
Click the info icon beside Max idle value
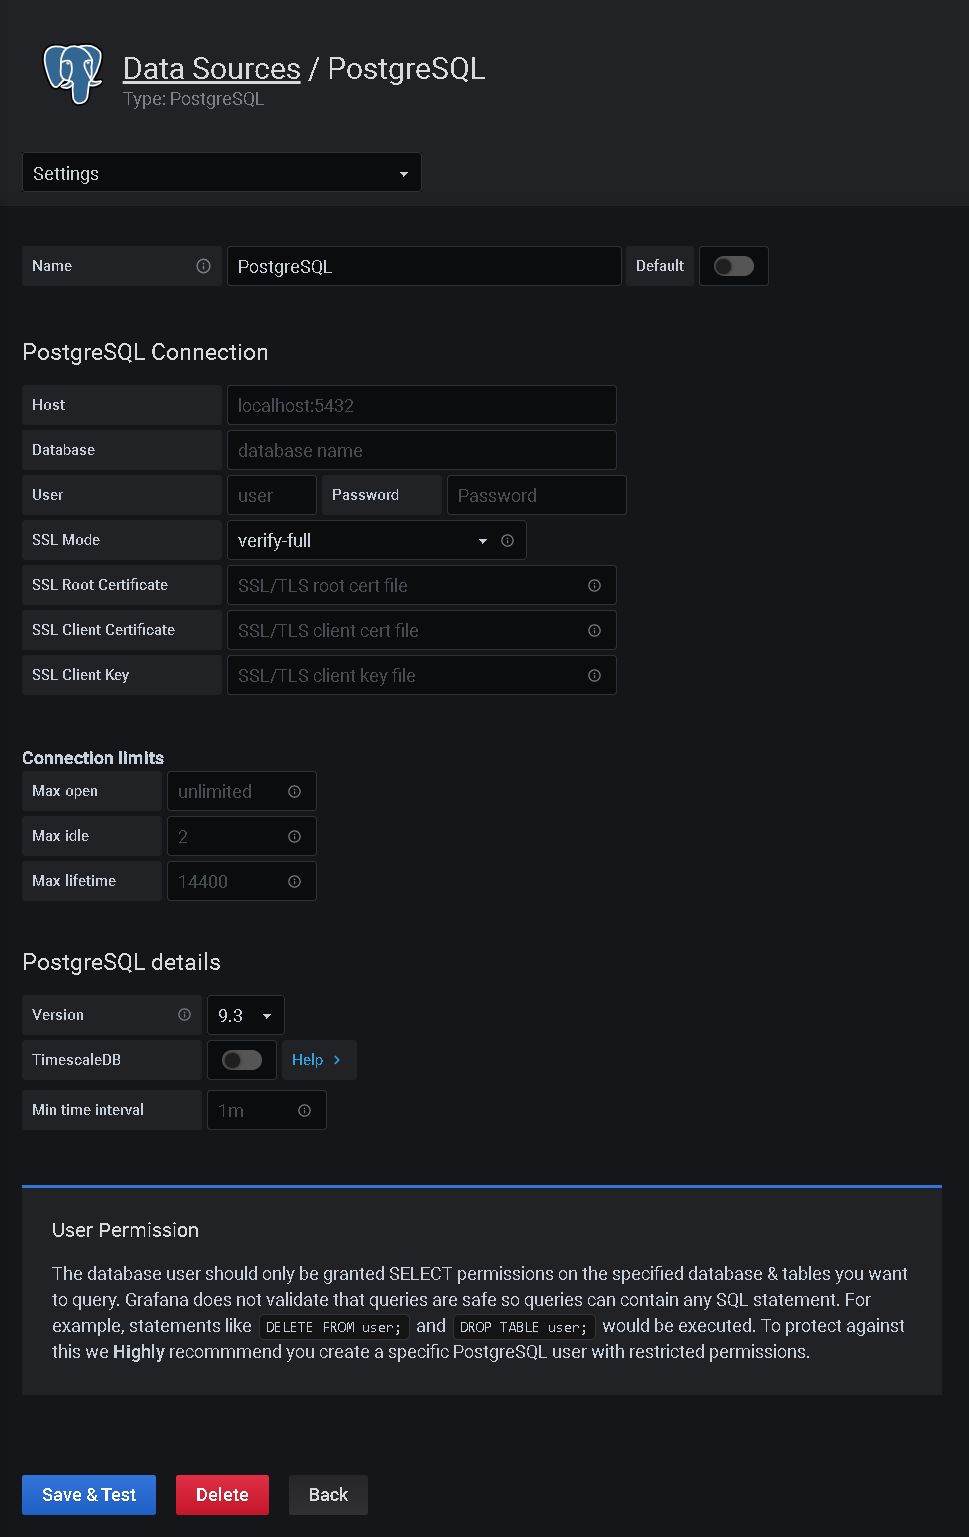(x=293, y=836)
